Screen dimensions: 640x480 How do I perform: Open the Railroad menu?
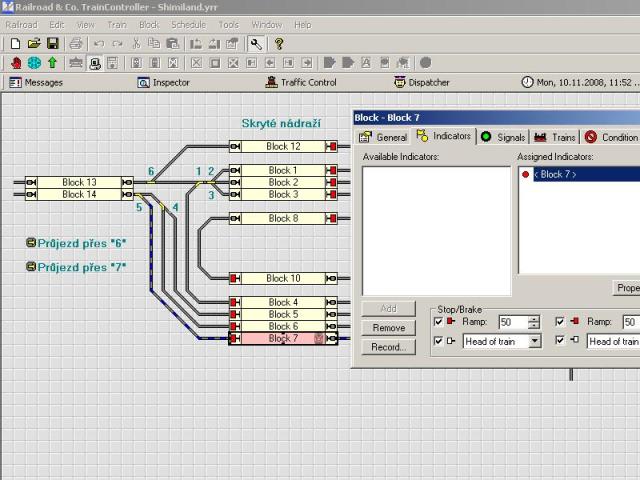pos(22,25)
